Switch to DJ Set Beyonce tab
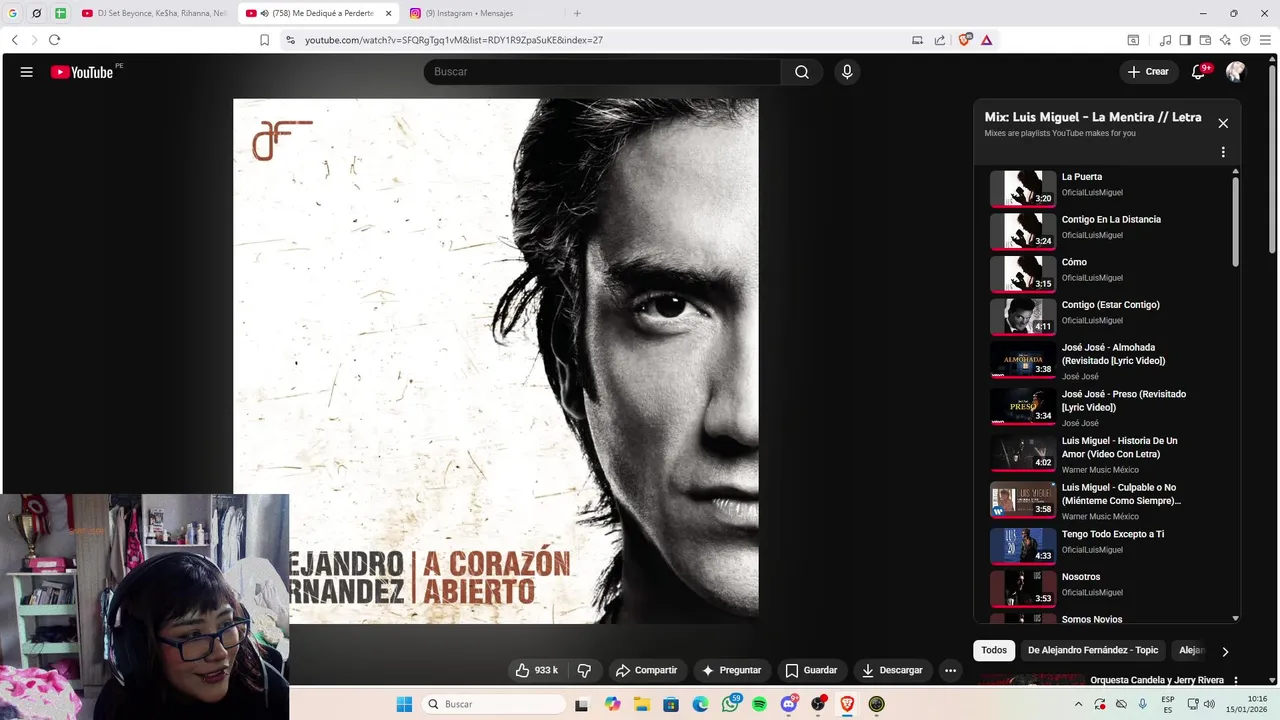This screenshot has height=720, width=1280. [153, 13]
